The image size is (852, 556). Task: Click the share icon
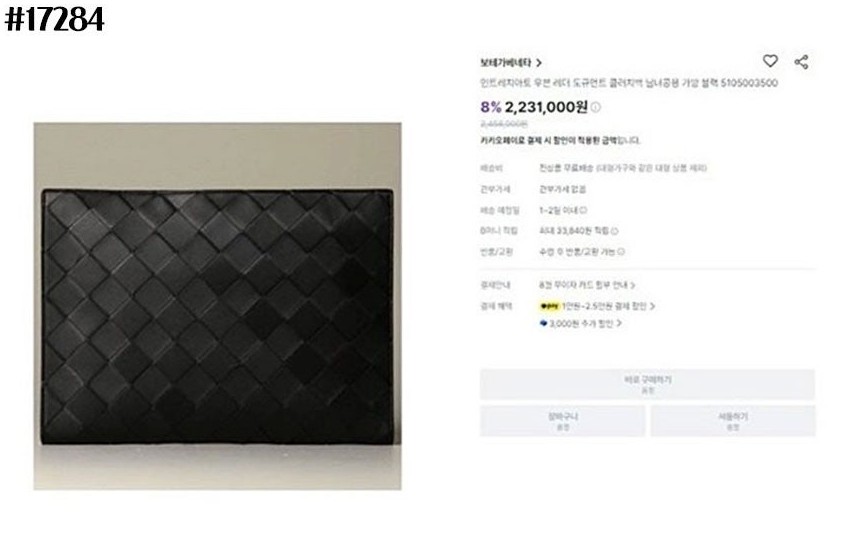801,61
